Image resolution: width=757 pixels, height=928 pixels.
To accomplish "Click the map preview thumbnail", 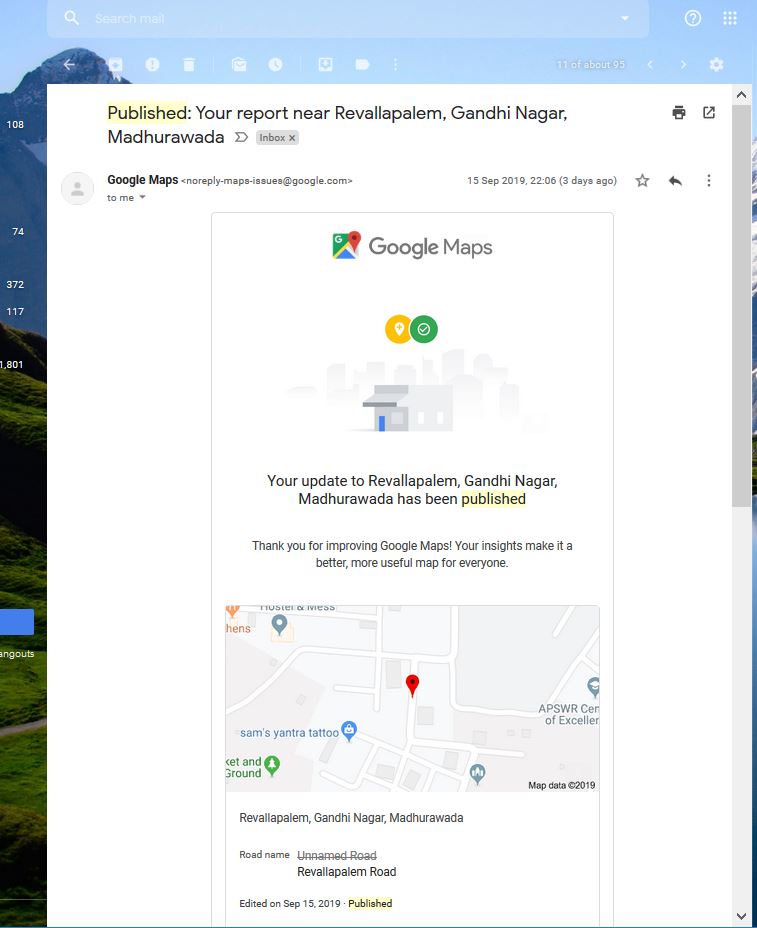I will tap(412, 698).
